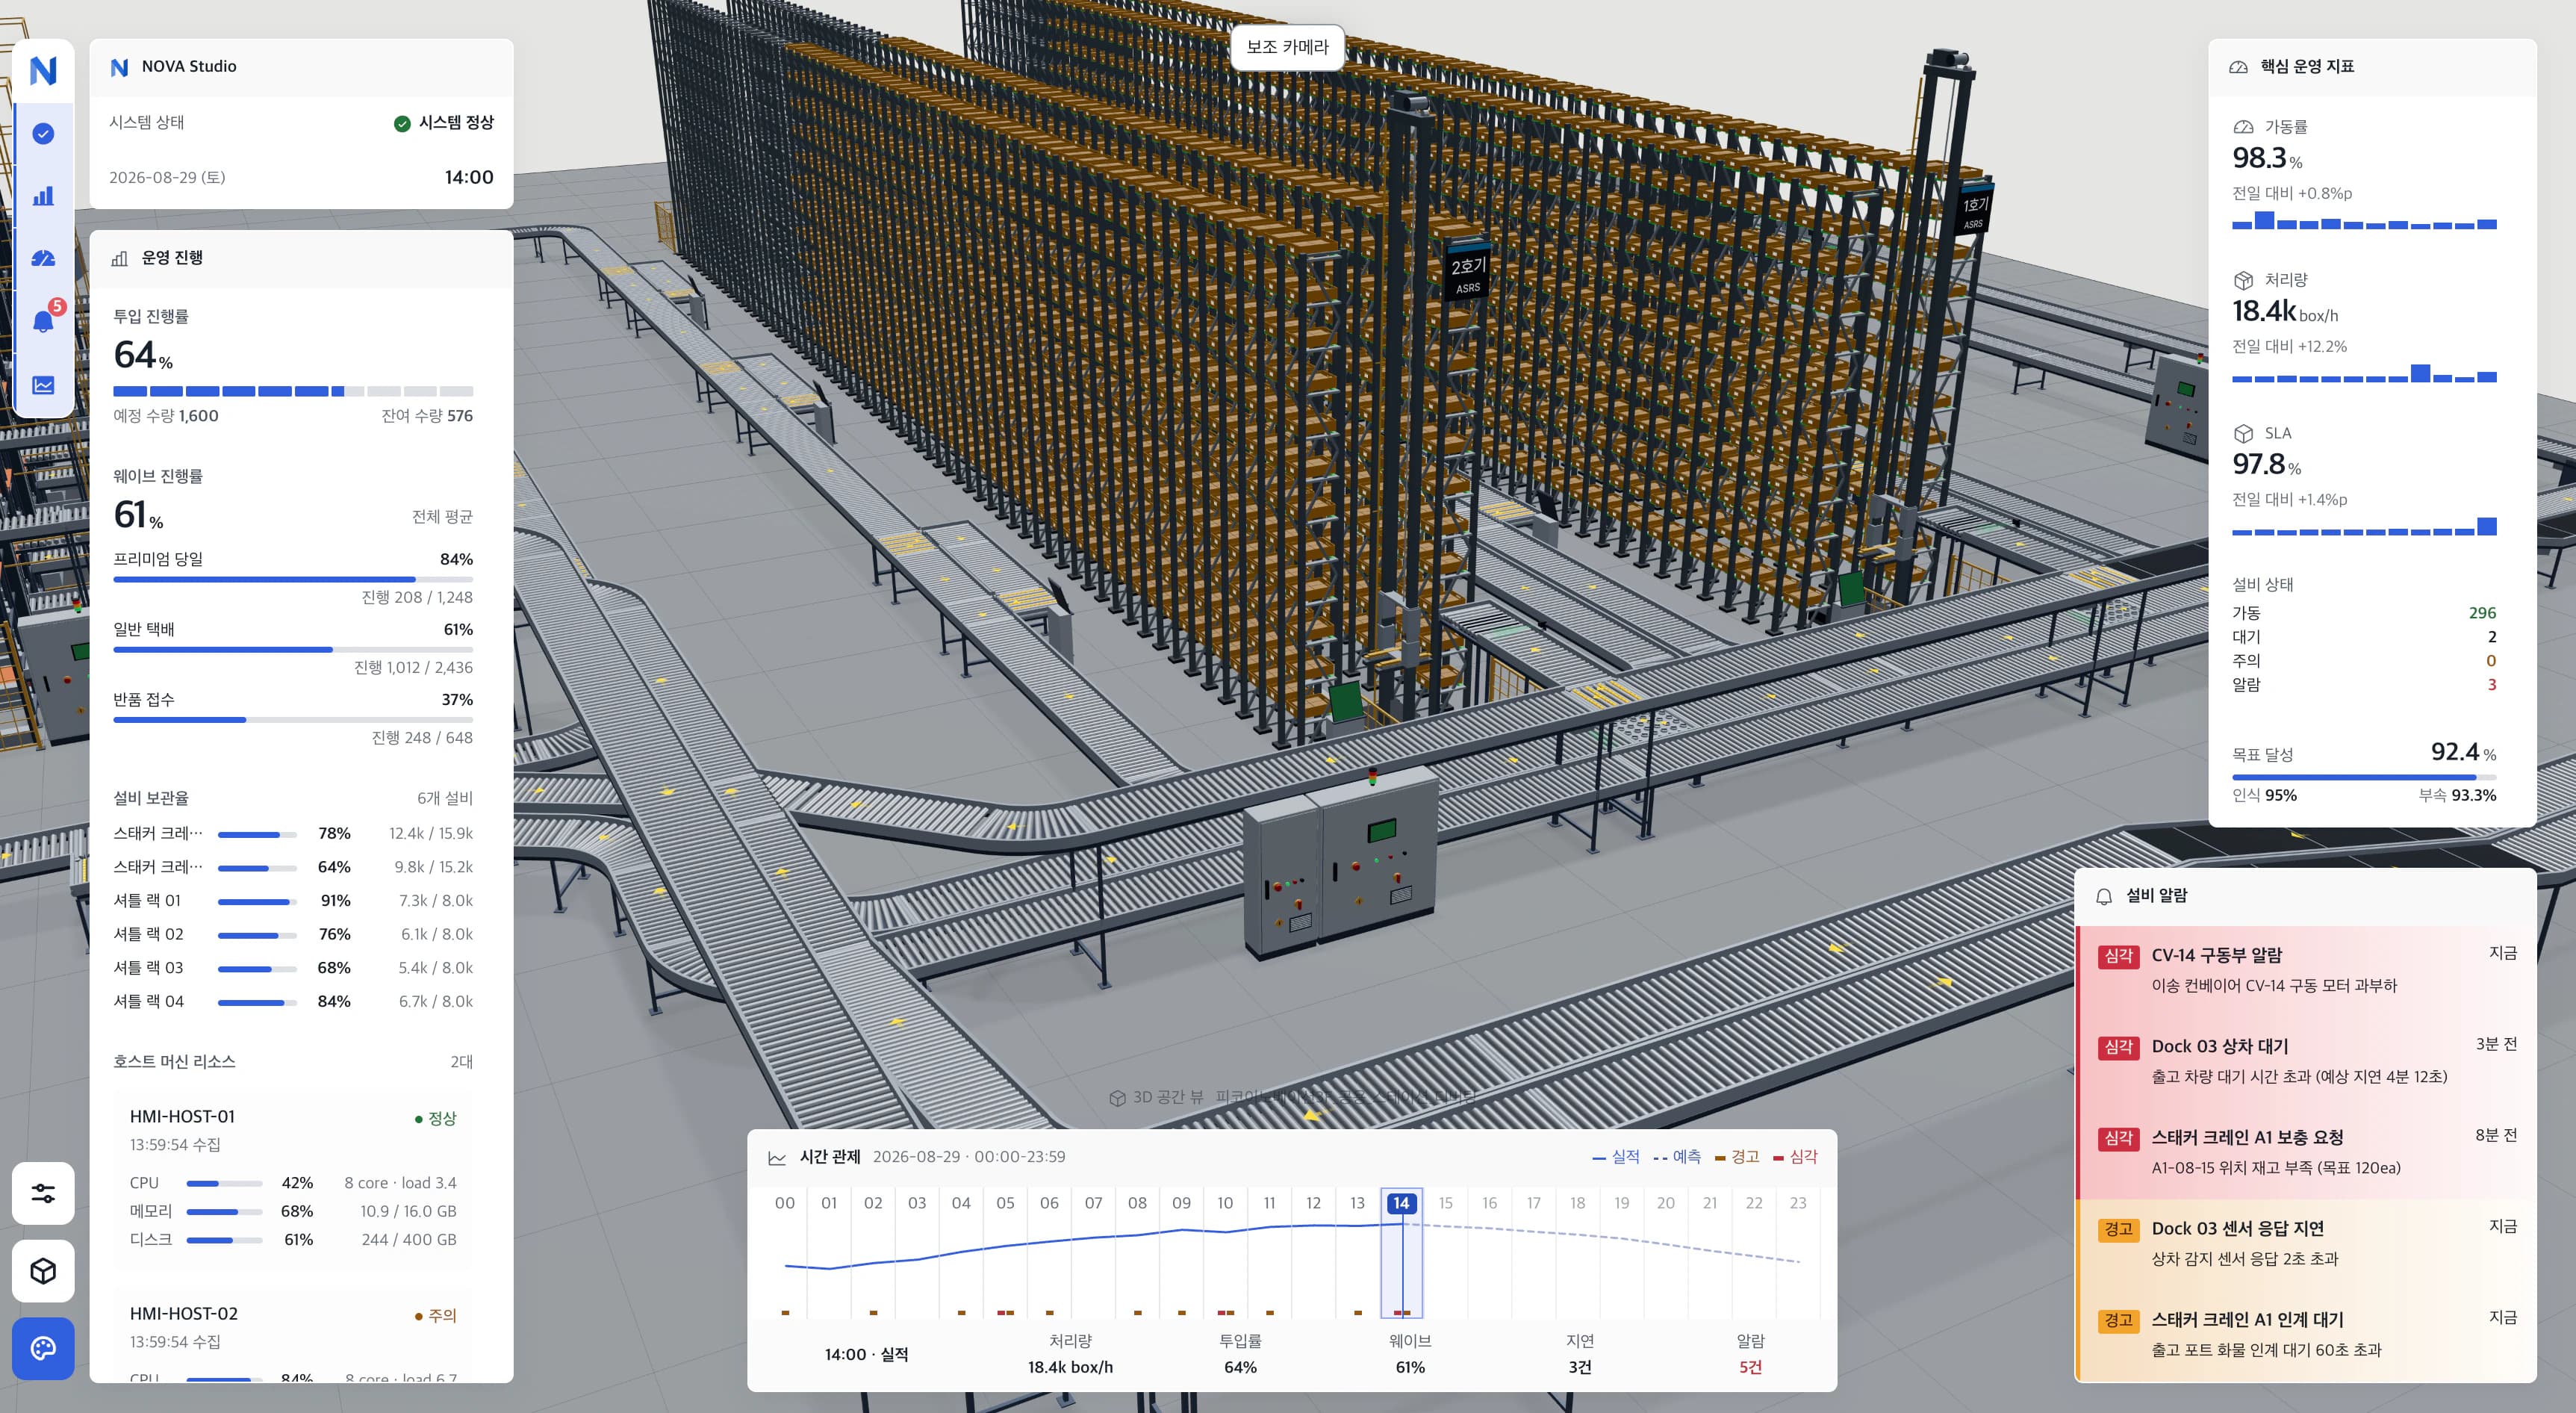Open the checkmark status sidebar icon

pyautogui.click(x=43, y=134)
